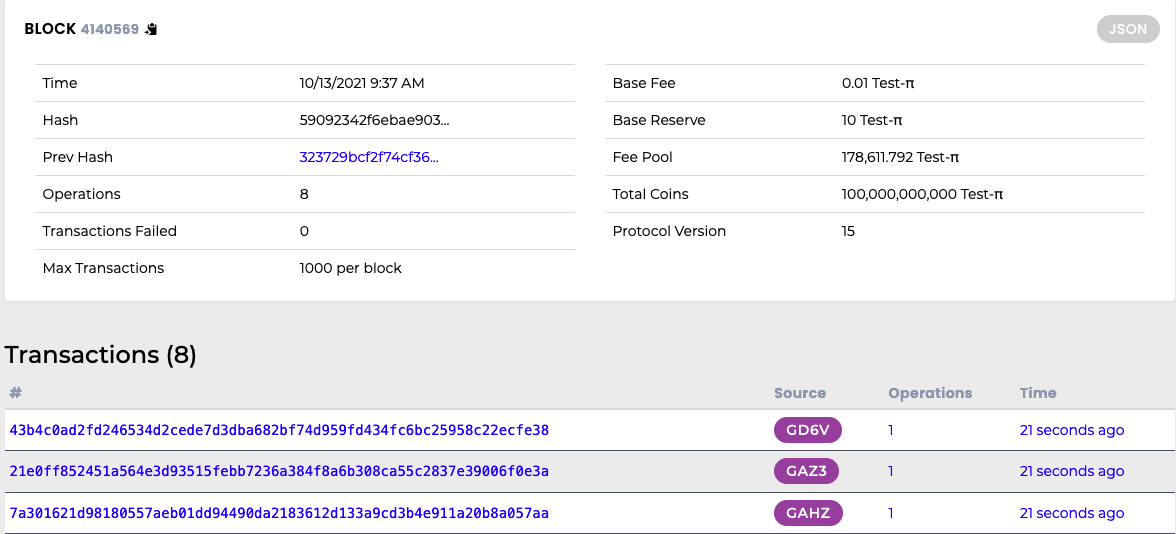
Task: Click the Time column header in transactions table
Action: pyautogui.click(x=1038, y=393)
